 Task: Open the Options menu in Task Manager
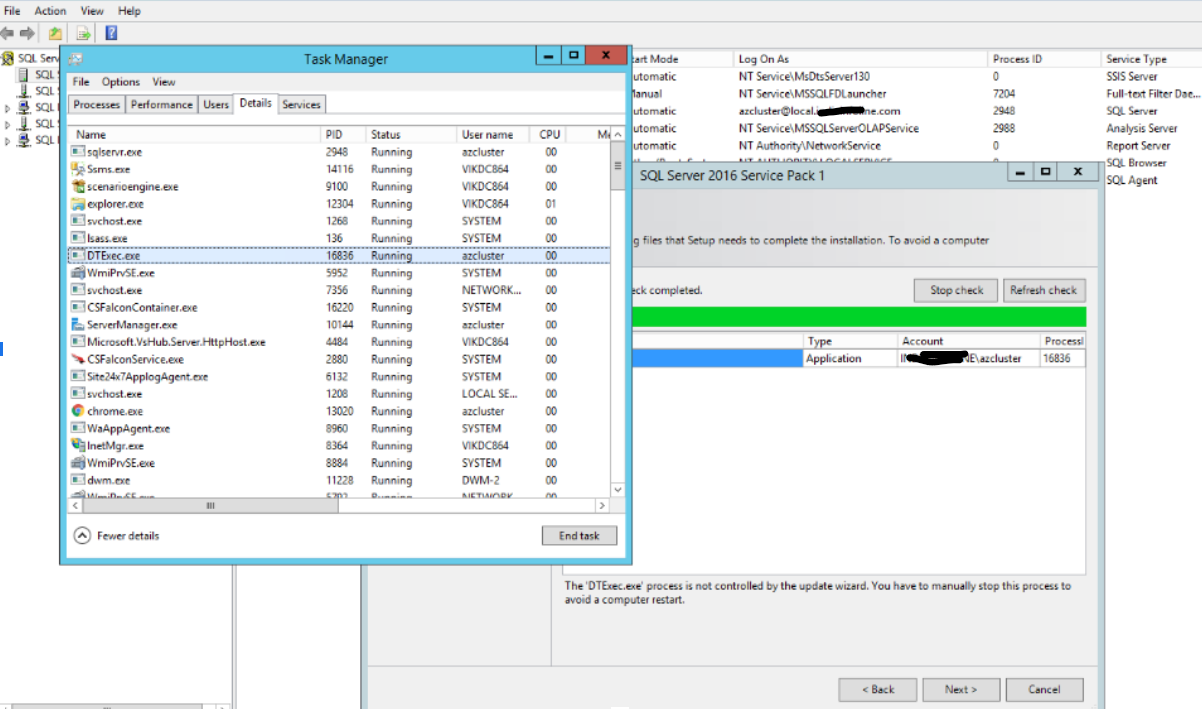(x=121, y=82)
